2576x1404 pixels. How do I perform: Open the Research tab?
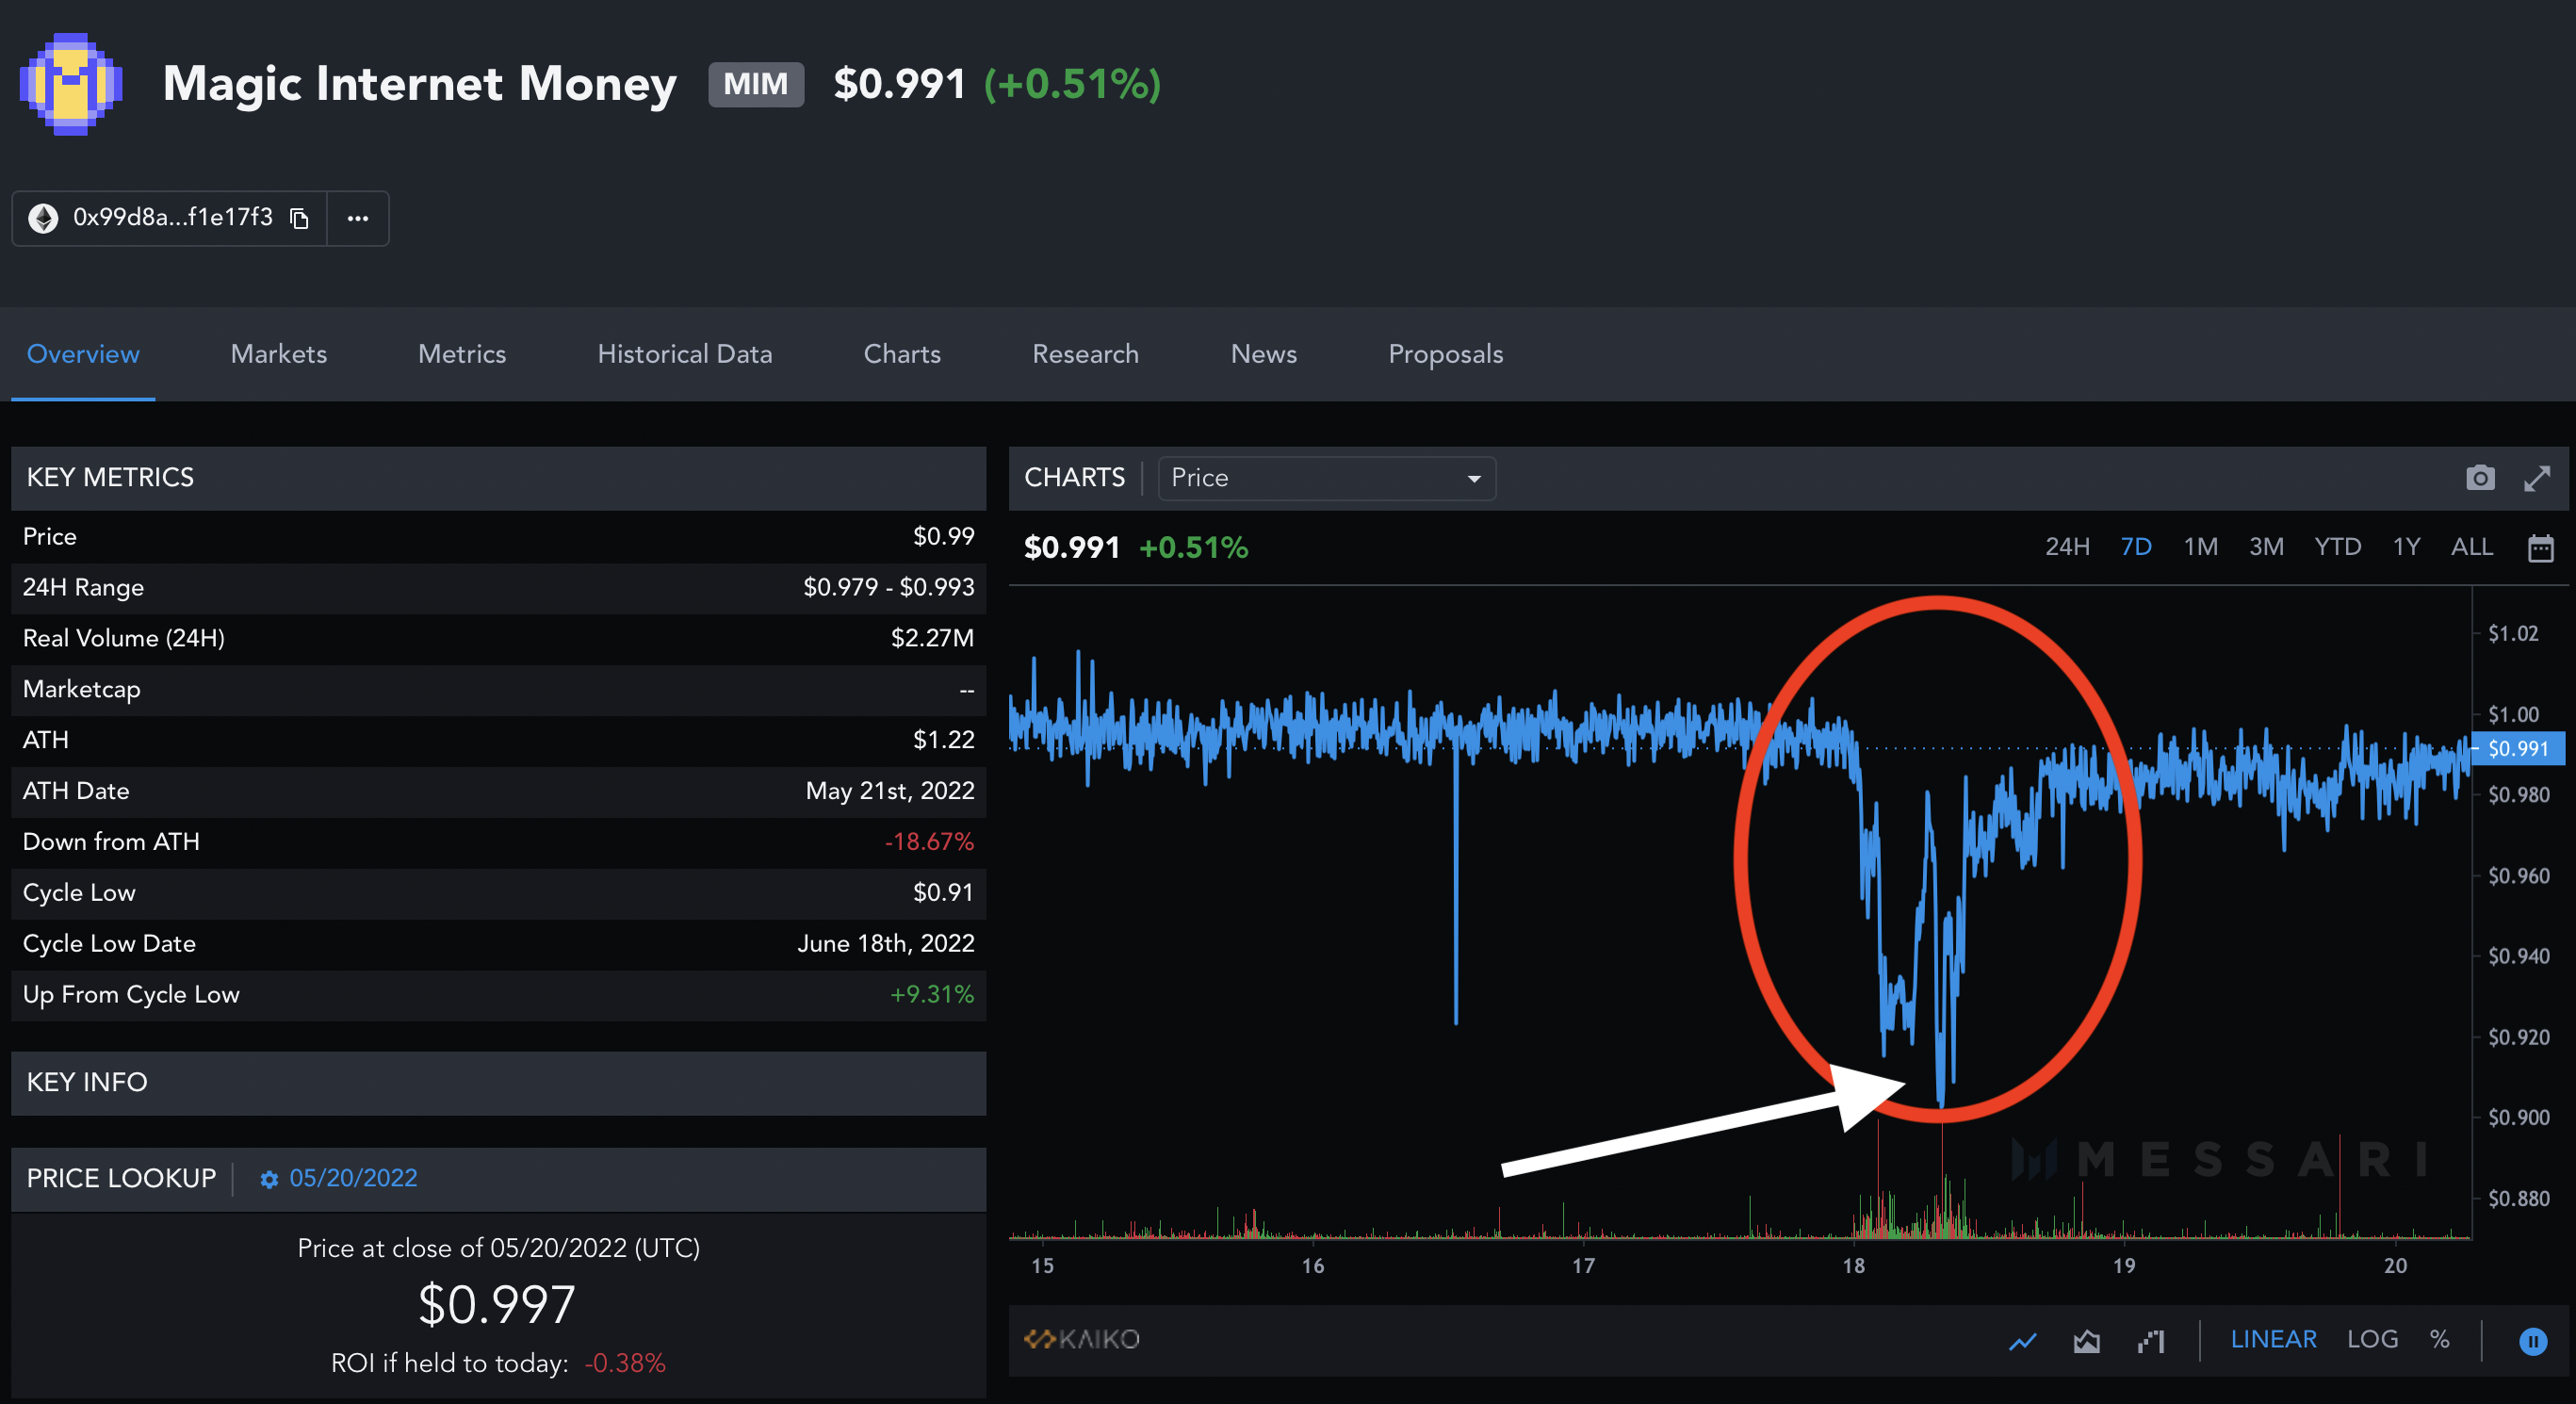click(1085, 354)
